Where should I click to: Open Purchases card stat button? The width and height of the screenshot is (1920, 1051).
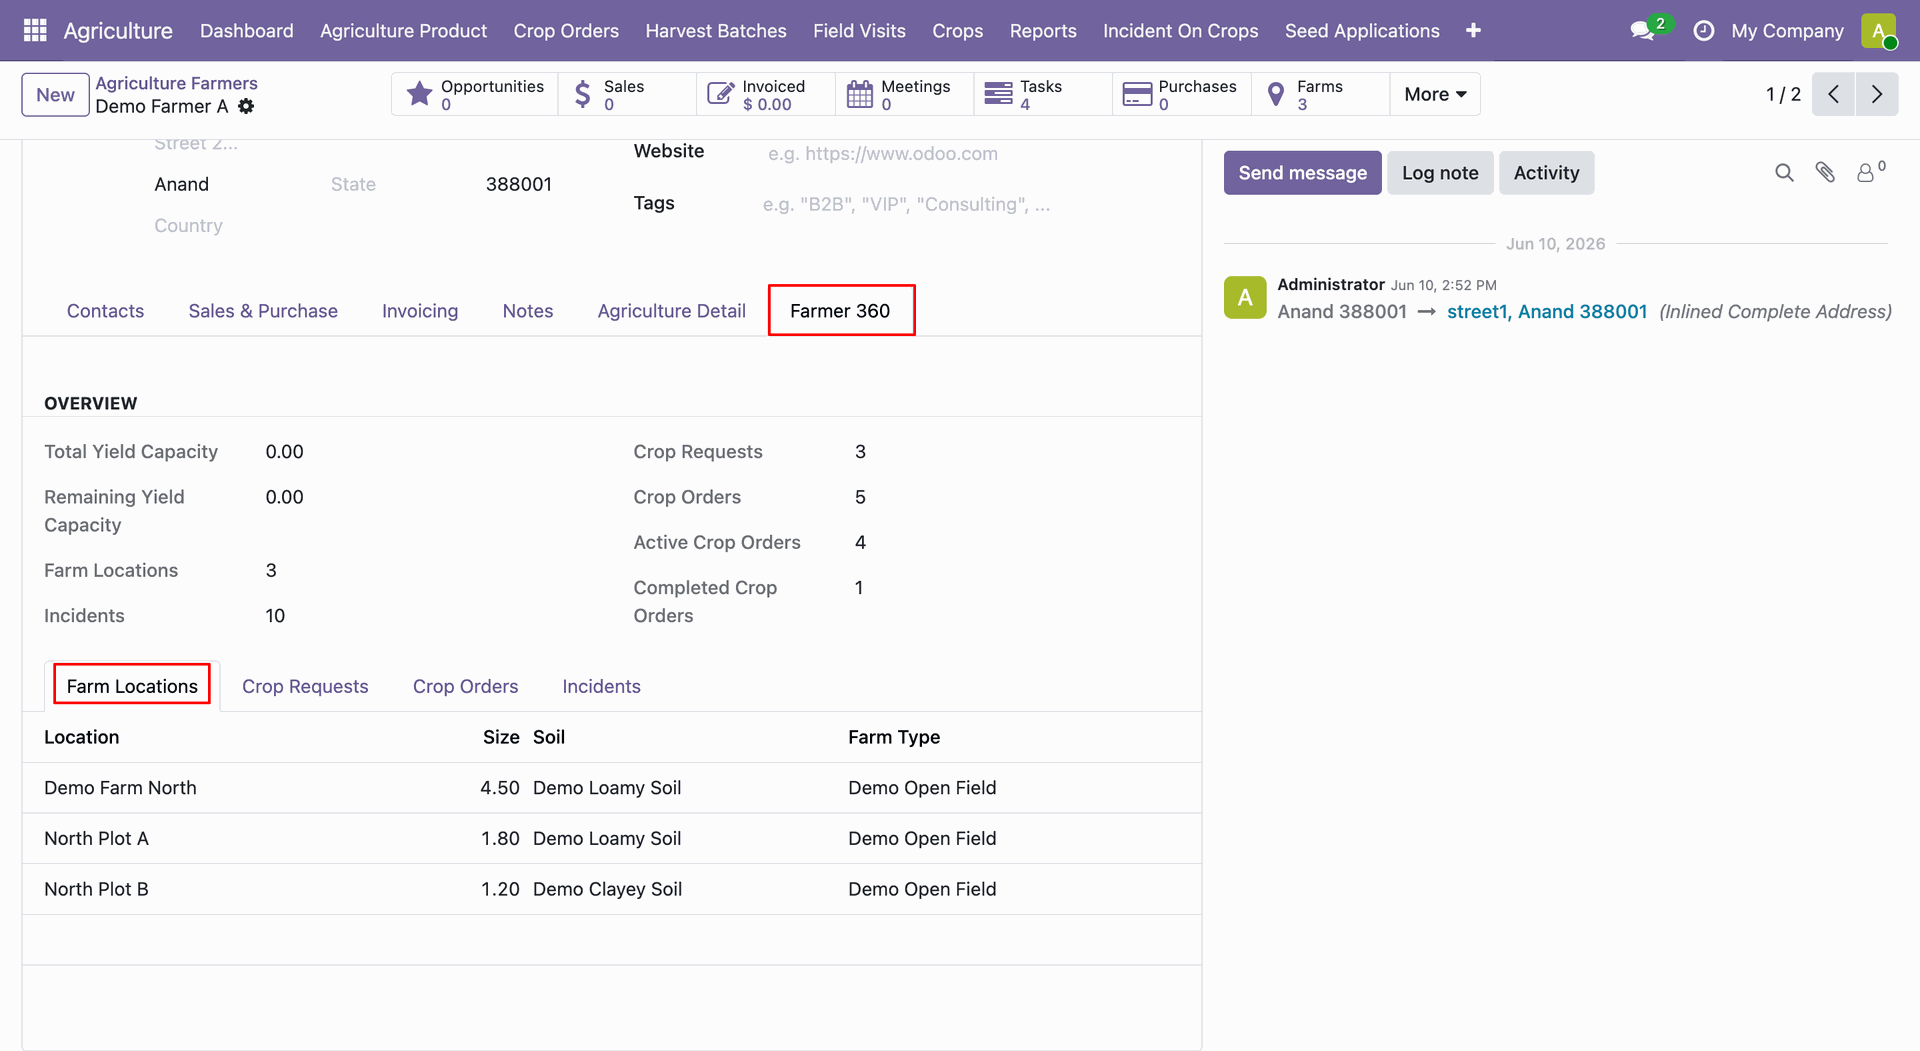tap(1182, 94)
